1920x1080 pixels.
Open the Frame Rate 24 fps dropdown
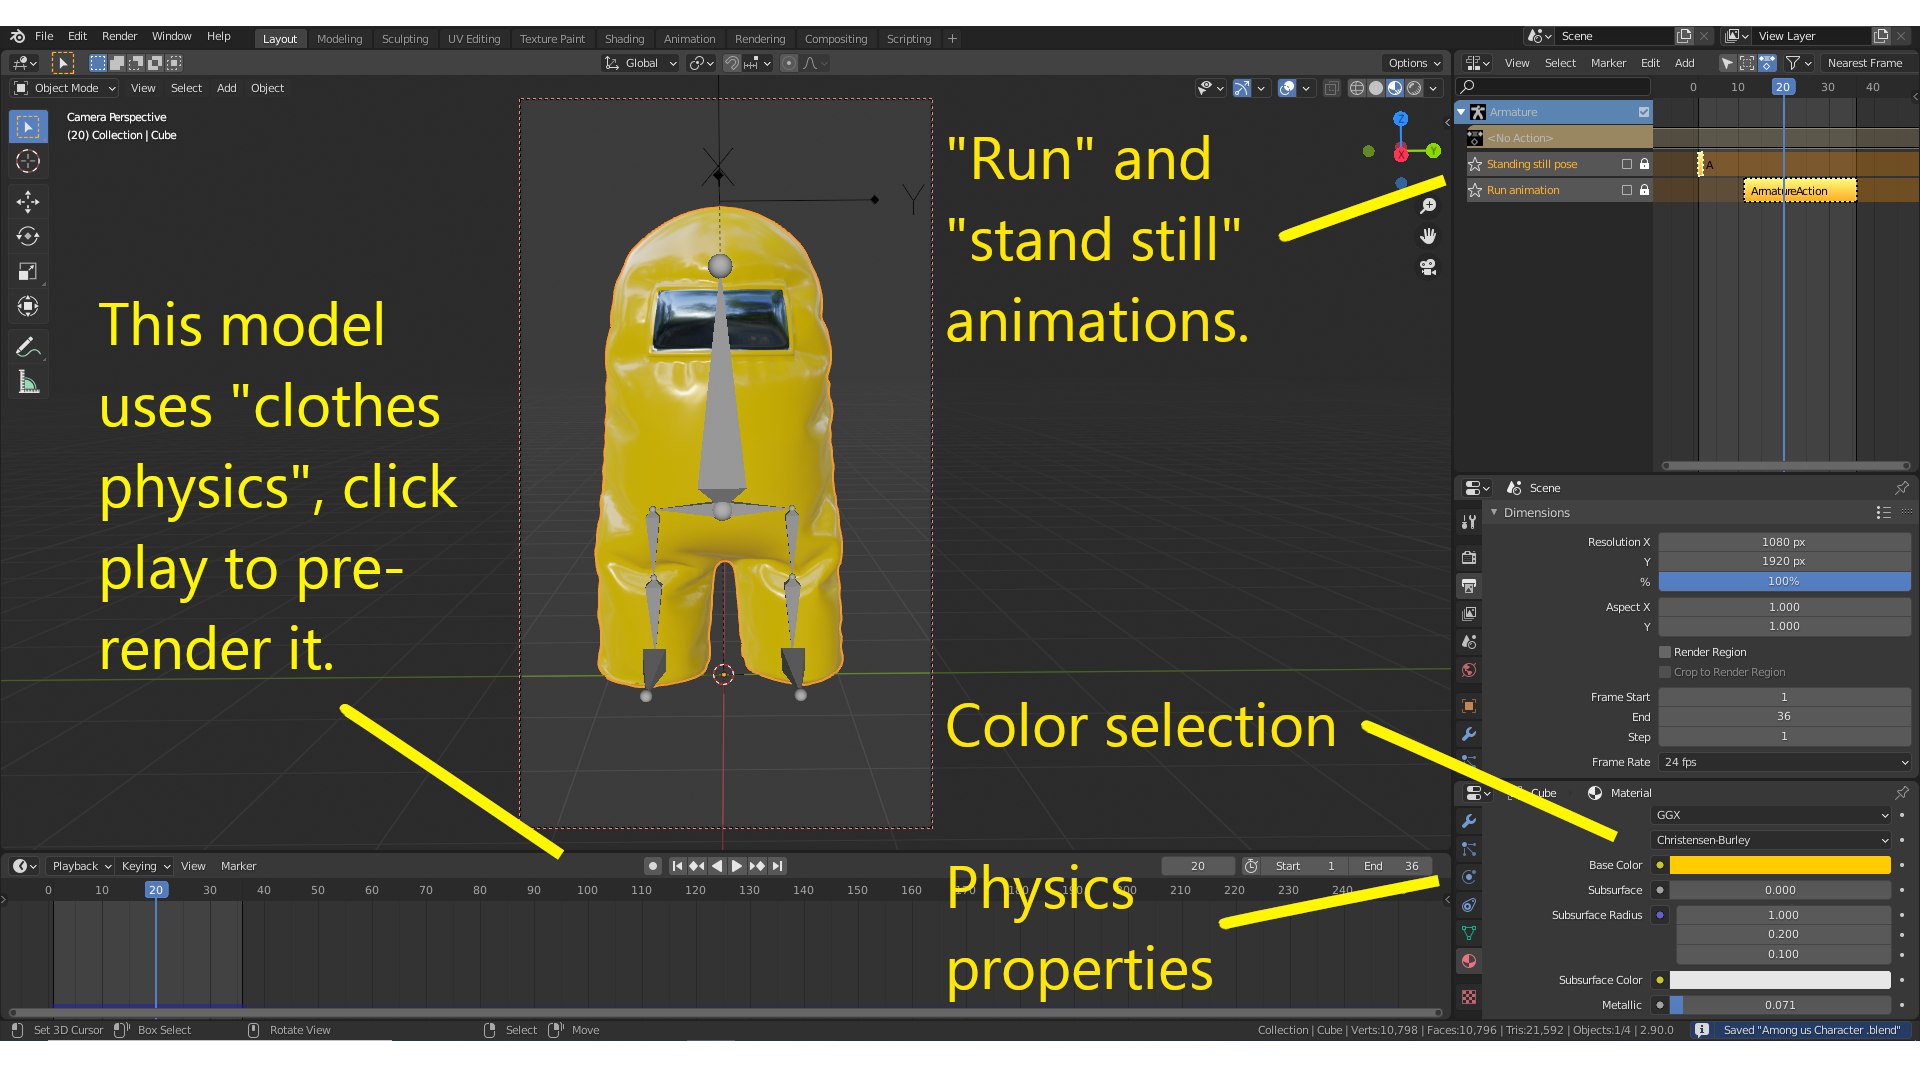[x=1784, y=762]
